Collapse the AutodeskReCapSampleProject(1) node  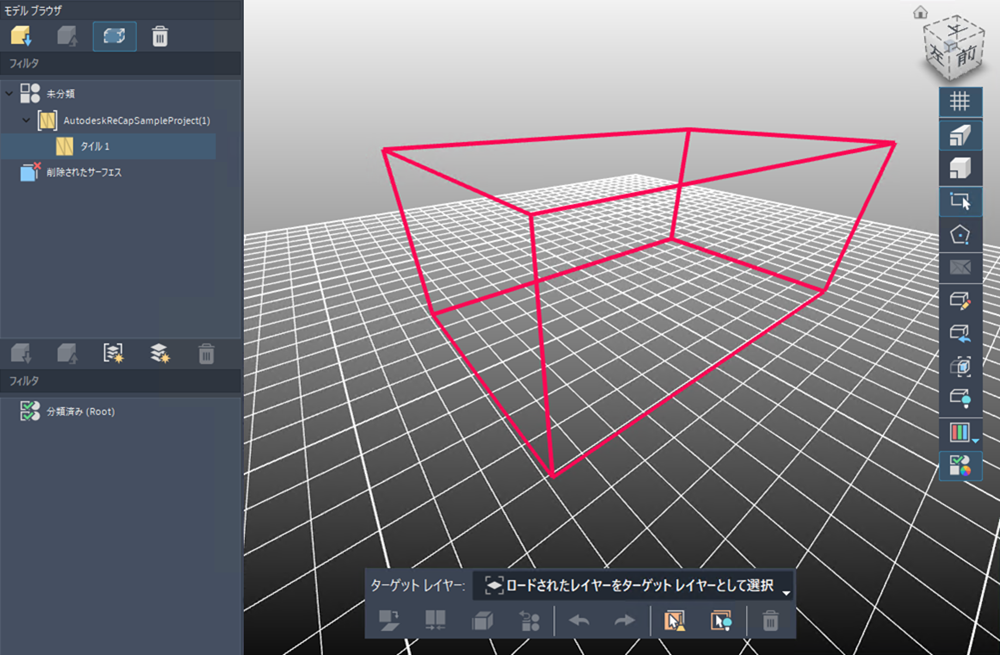coord(26,120)
